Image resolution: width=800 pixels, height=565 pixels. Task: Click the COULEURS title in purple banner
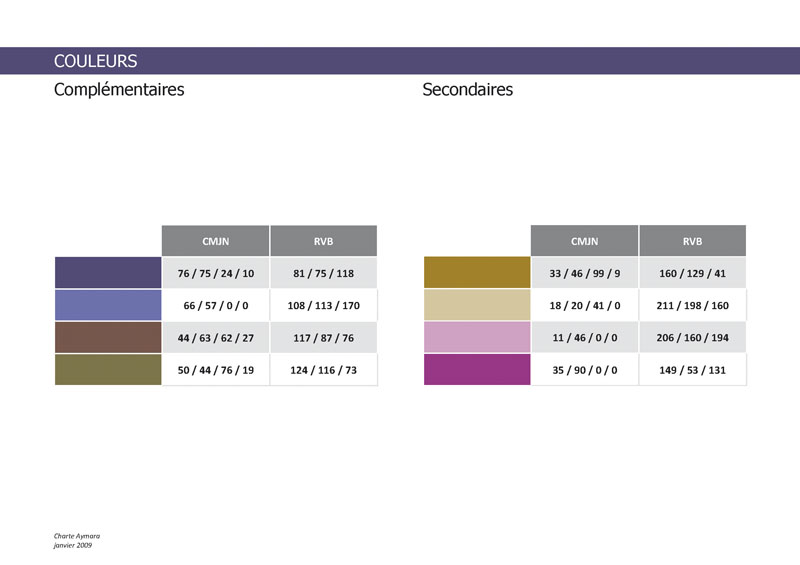(95, 61)
